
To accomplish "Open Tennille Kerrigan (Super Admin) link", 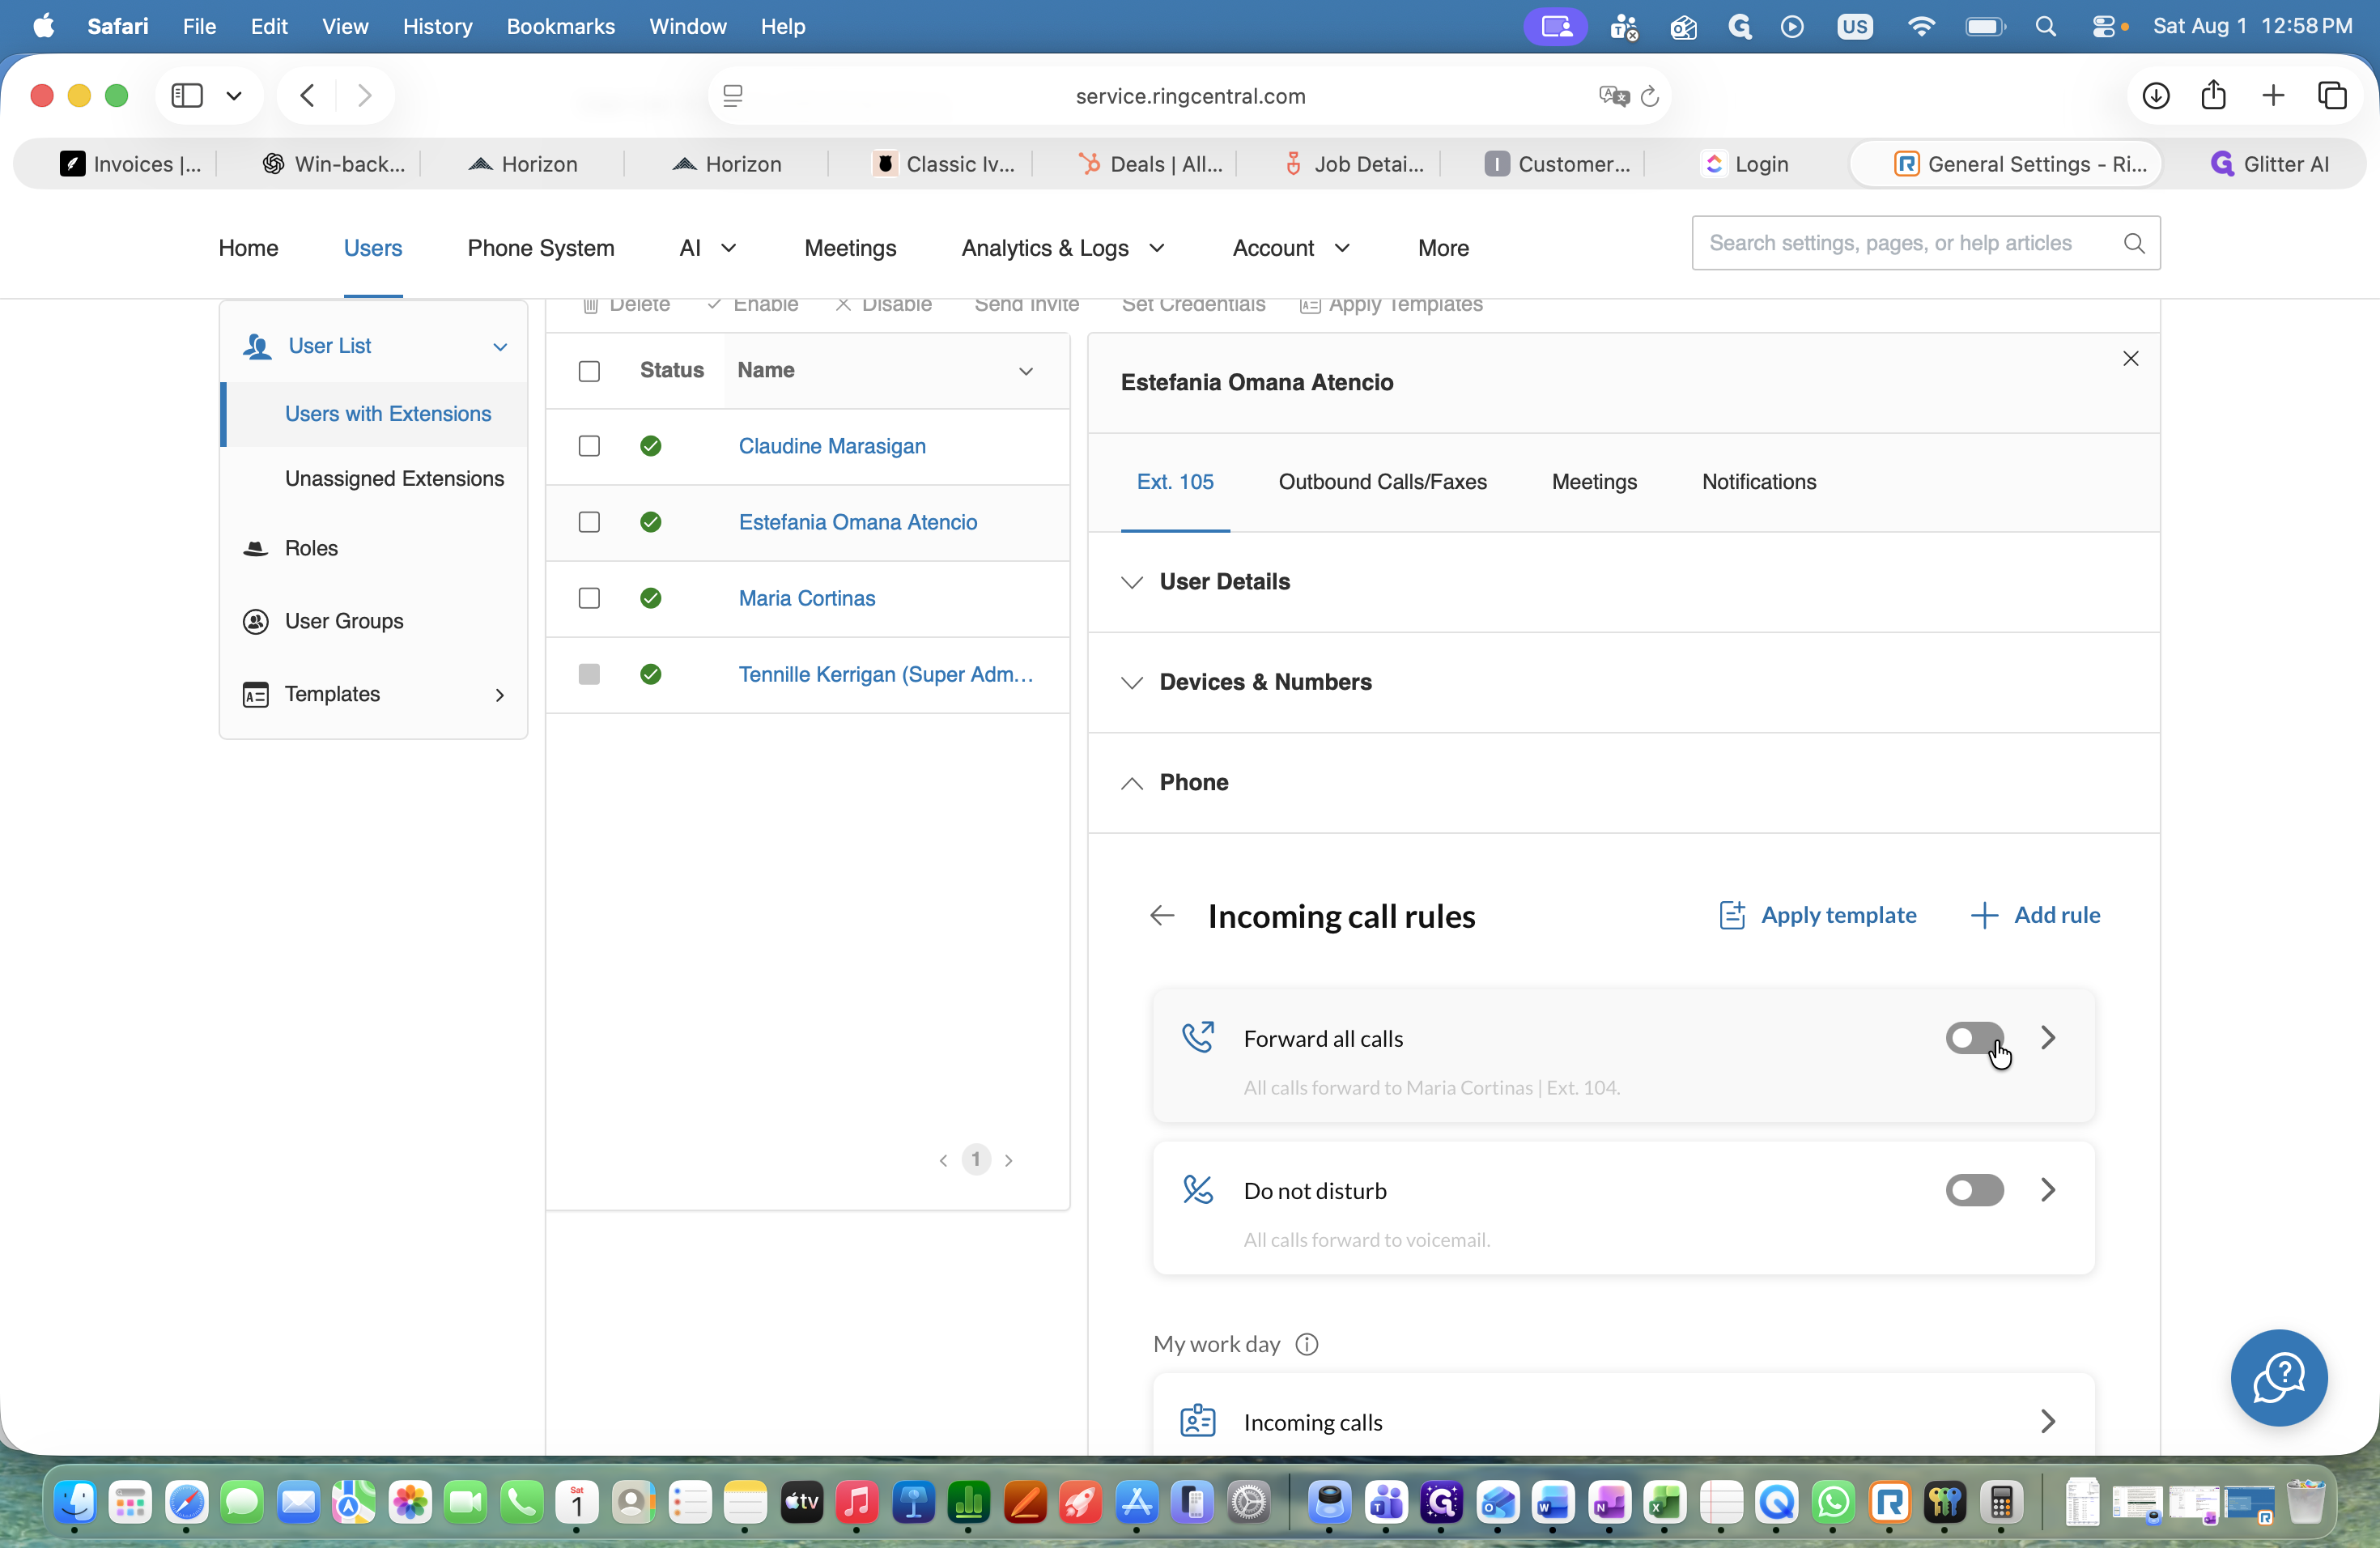I will pyautogui.click(x=886, y=674).
